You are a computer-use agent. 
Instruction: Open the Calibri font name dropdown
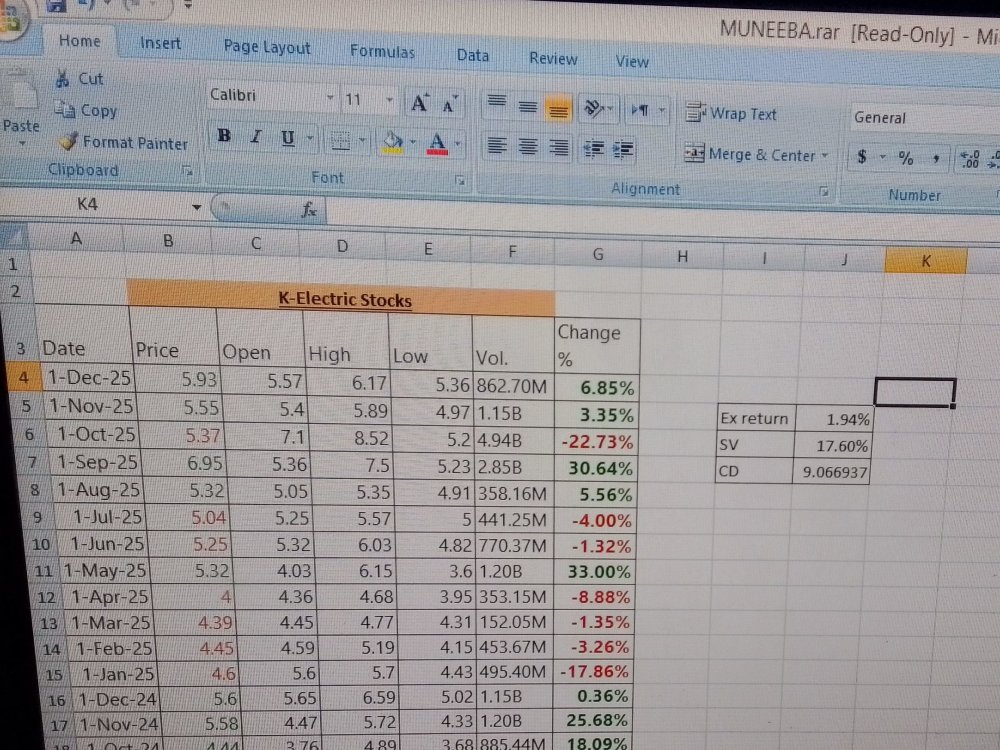330,98
